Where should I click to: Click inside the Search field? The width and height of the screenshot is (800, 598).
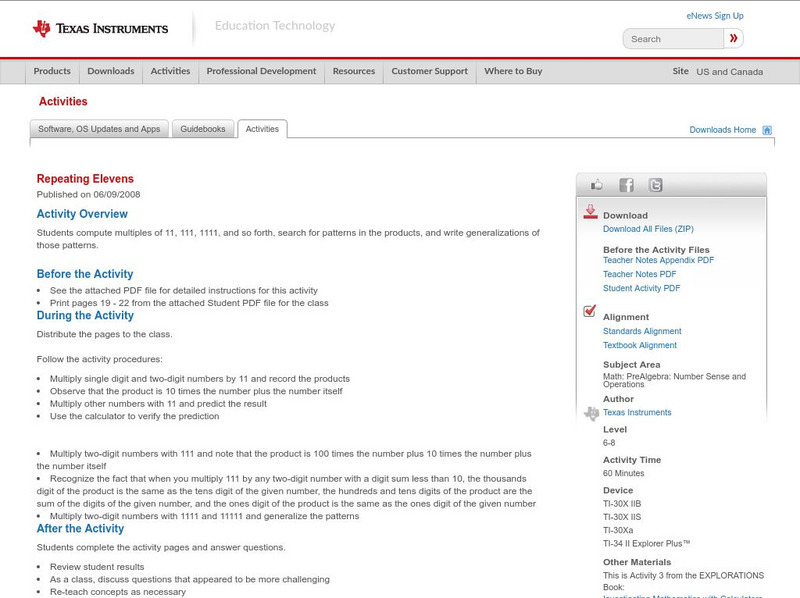[x=670, y=38]
